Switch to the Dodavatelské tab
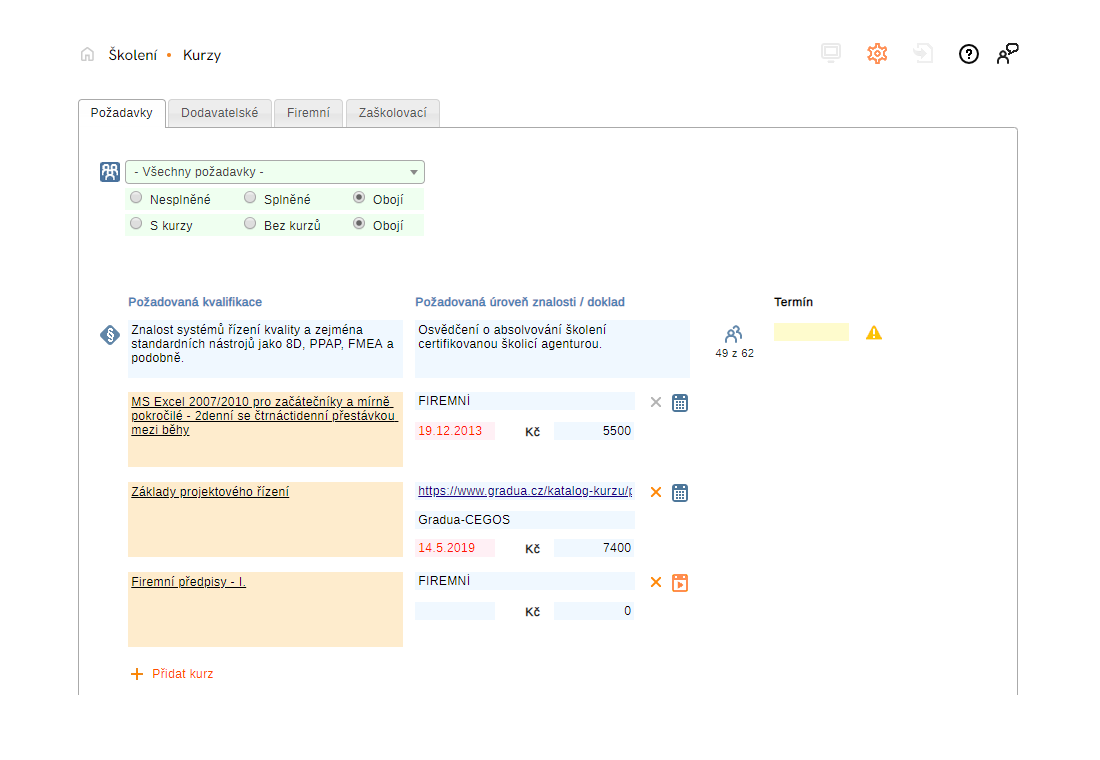1100x760 pixels. [x=219, y=113]
